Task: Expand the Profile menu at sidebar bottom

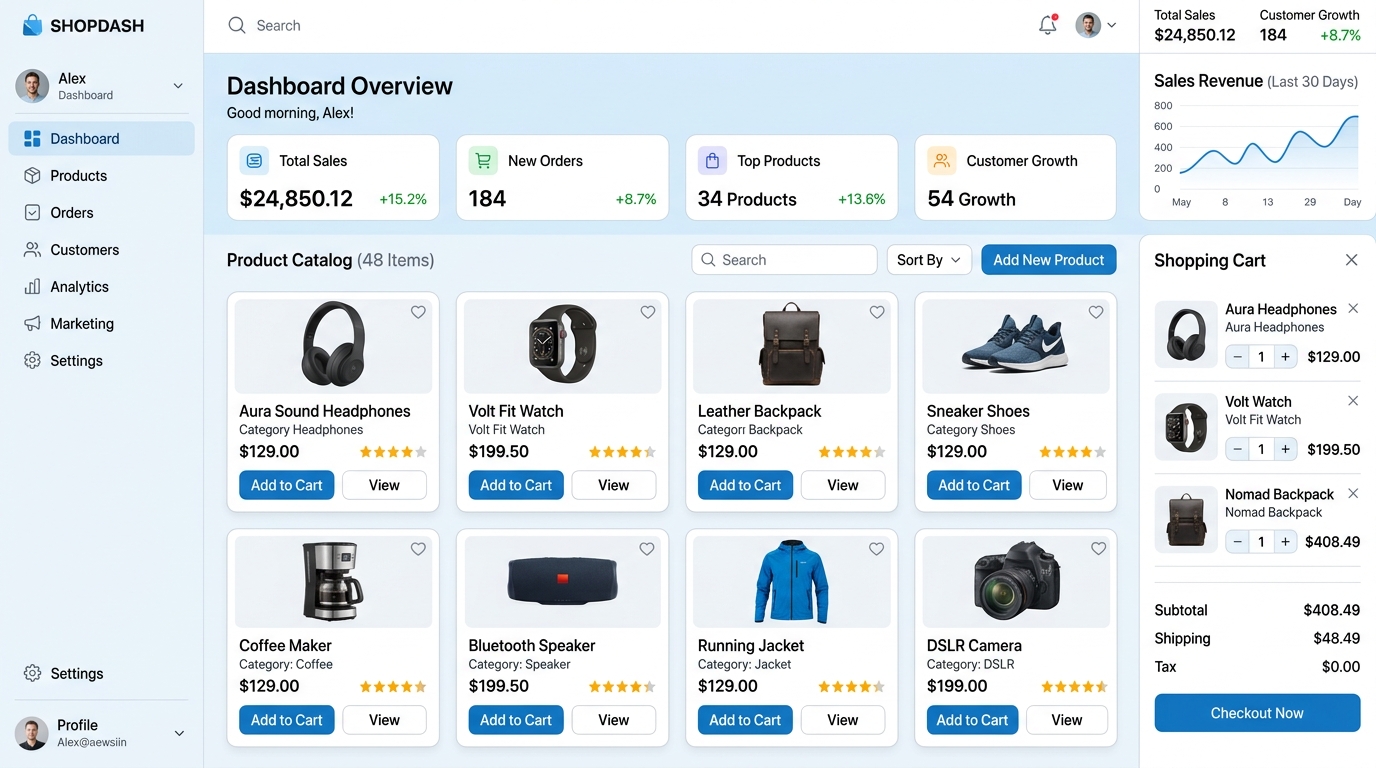Action: [x=179, y=733]
